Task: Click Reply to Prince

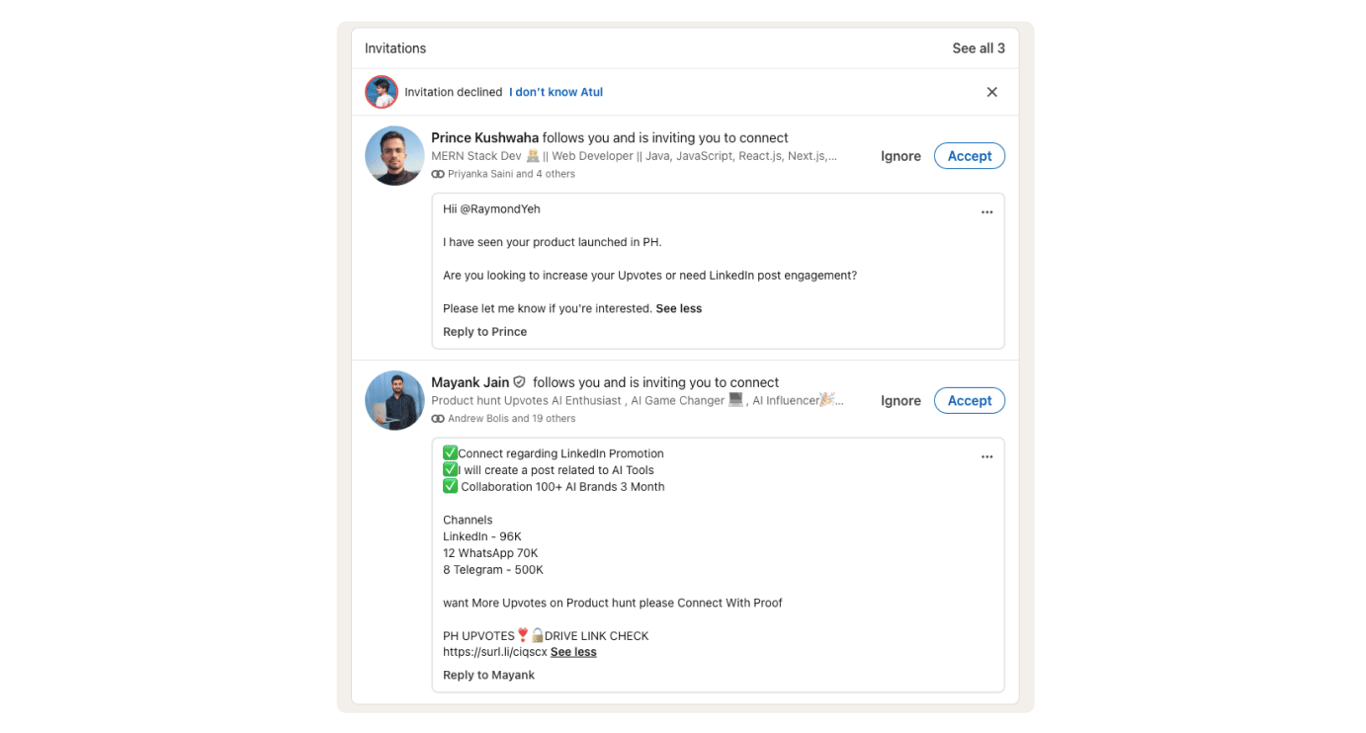Action: (x=485, y=332)
